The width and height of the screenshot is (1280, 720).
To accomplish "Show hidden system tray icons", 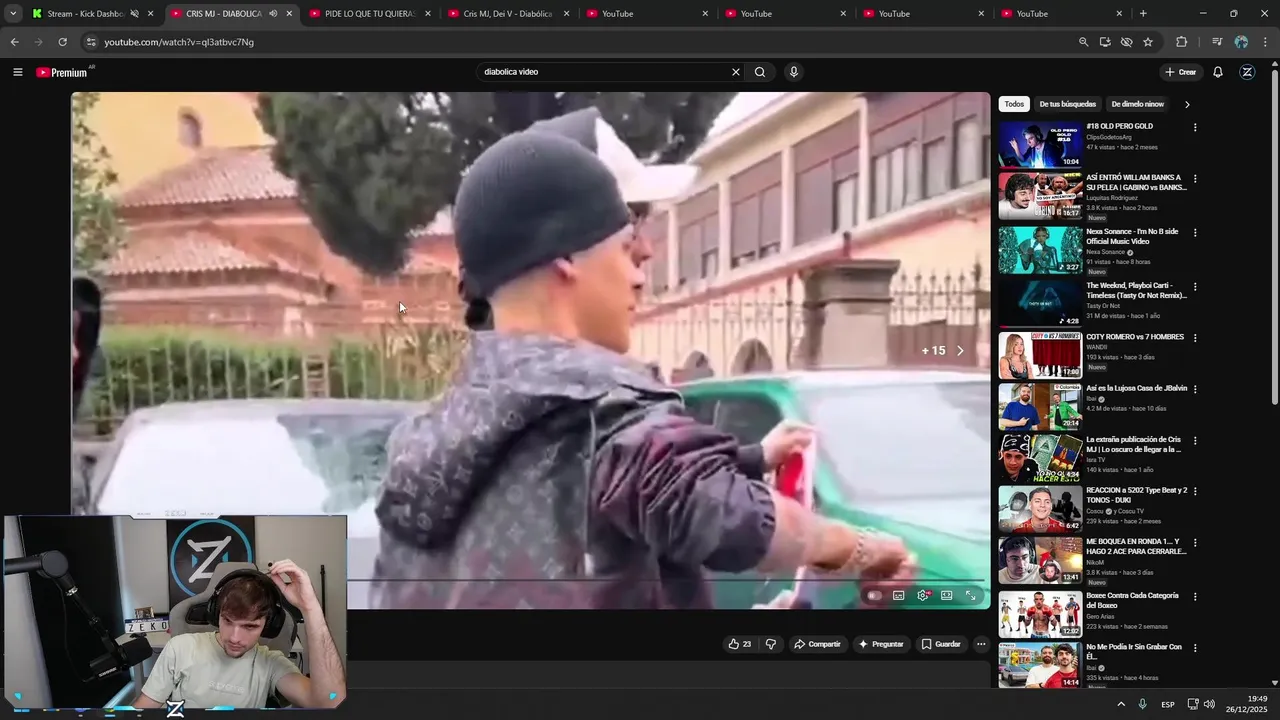I will 1120,705.
